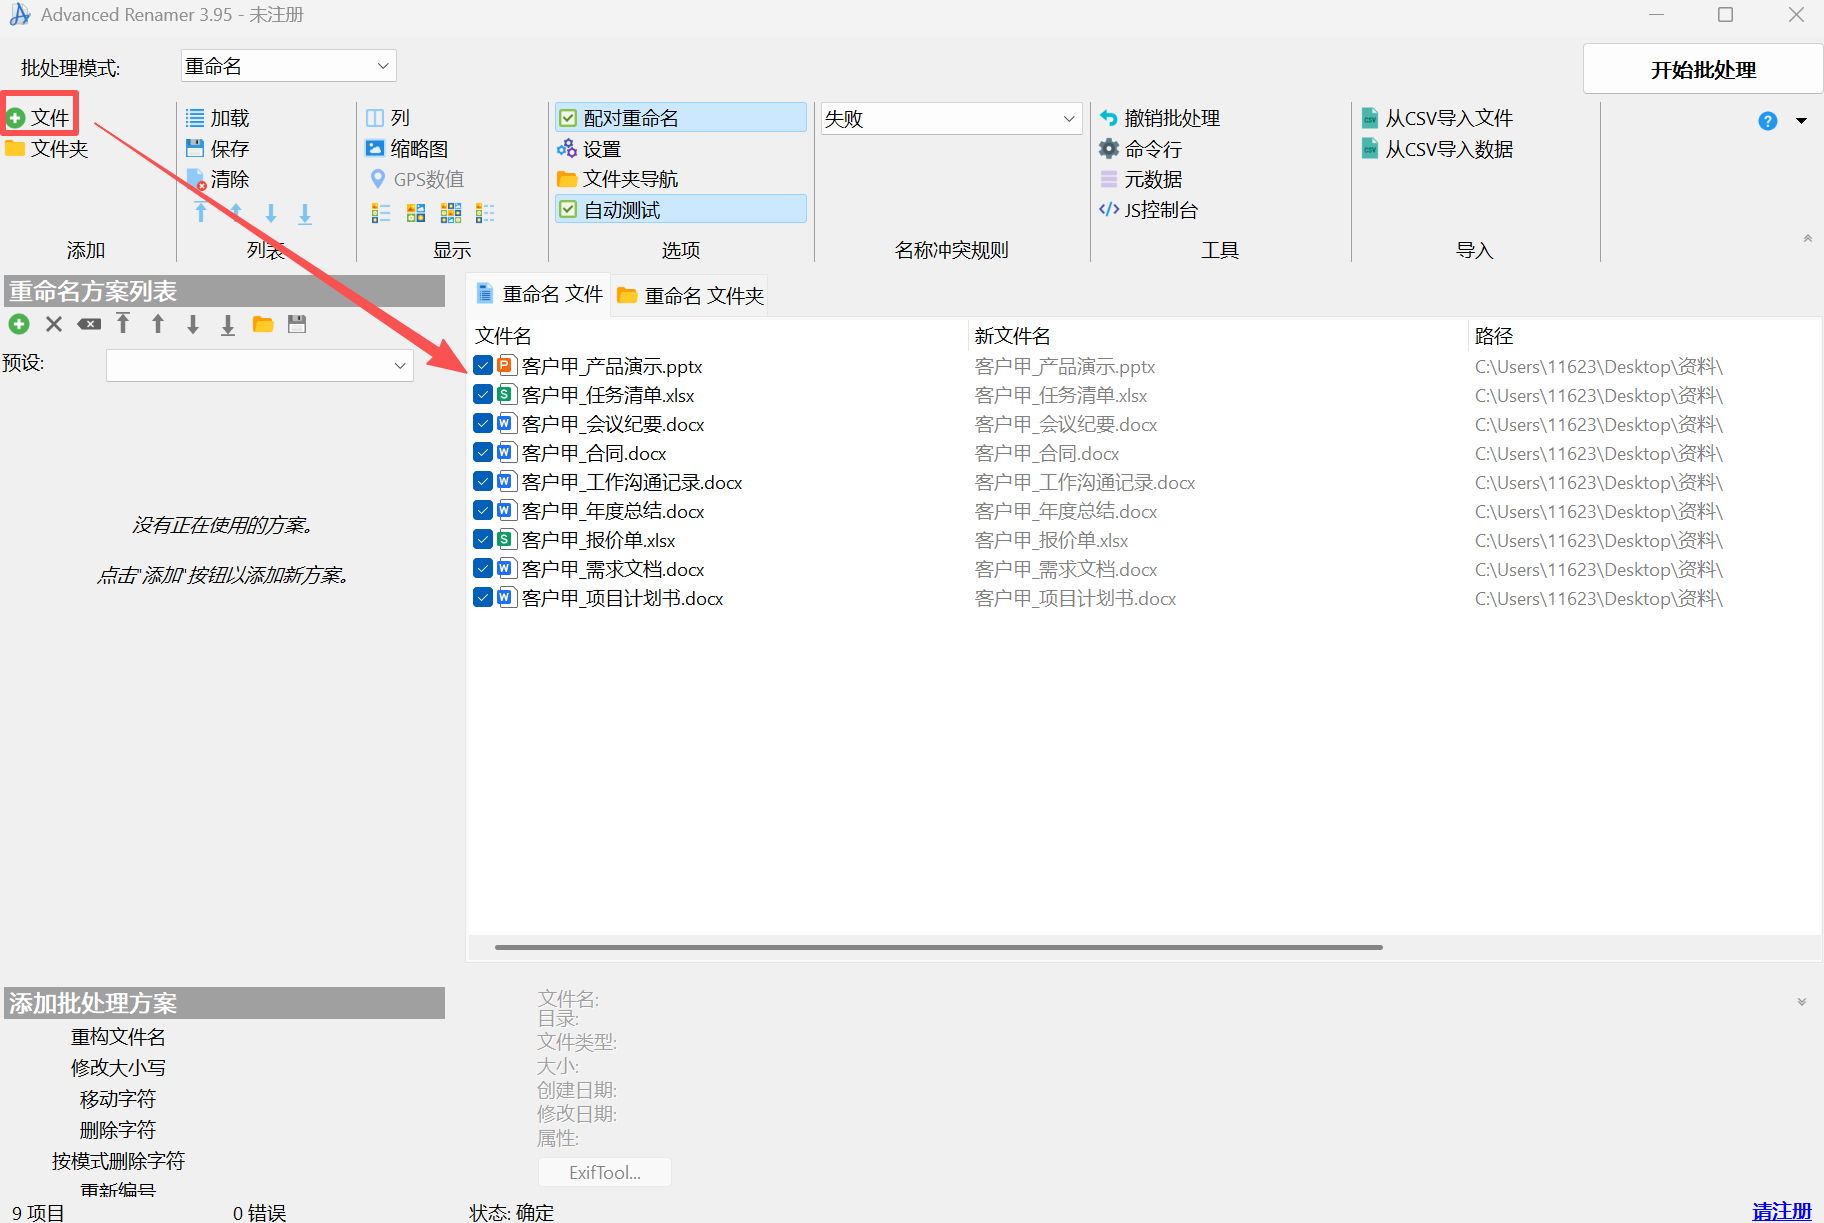This screenshot has height=1223, width=1824.
Task: Sort by 路径 column header
Action: tap(1644, 336)
